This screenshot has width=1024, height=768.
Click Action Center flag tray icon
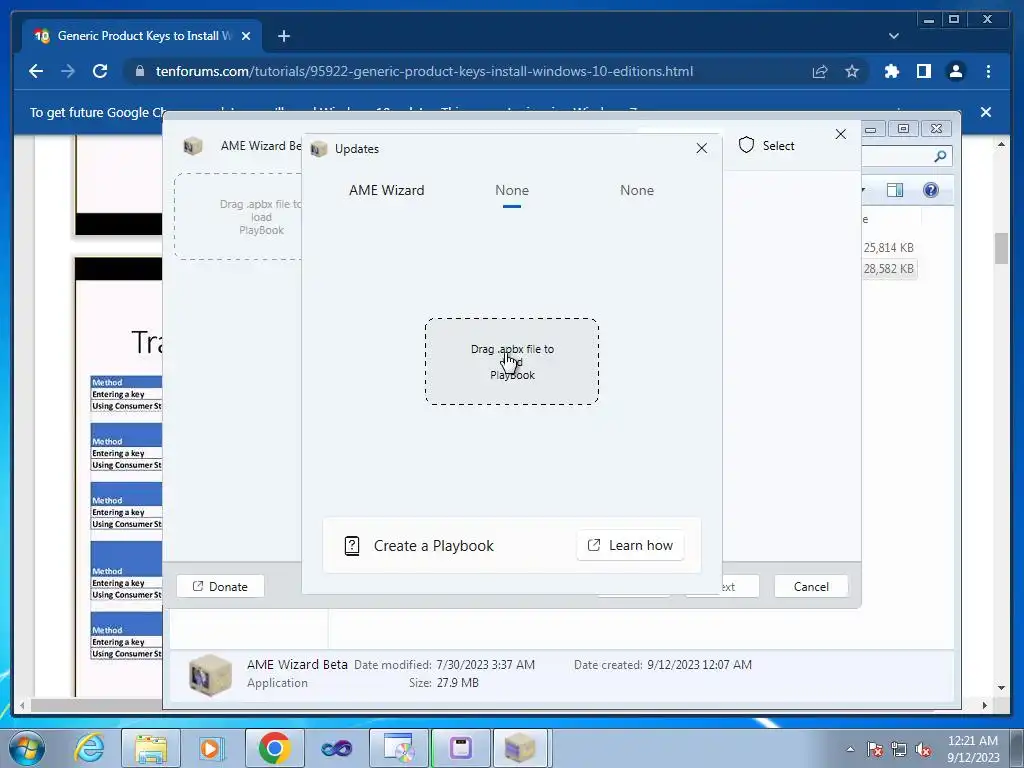(x=874, y=749)
